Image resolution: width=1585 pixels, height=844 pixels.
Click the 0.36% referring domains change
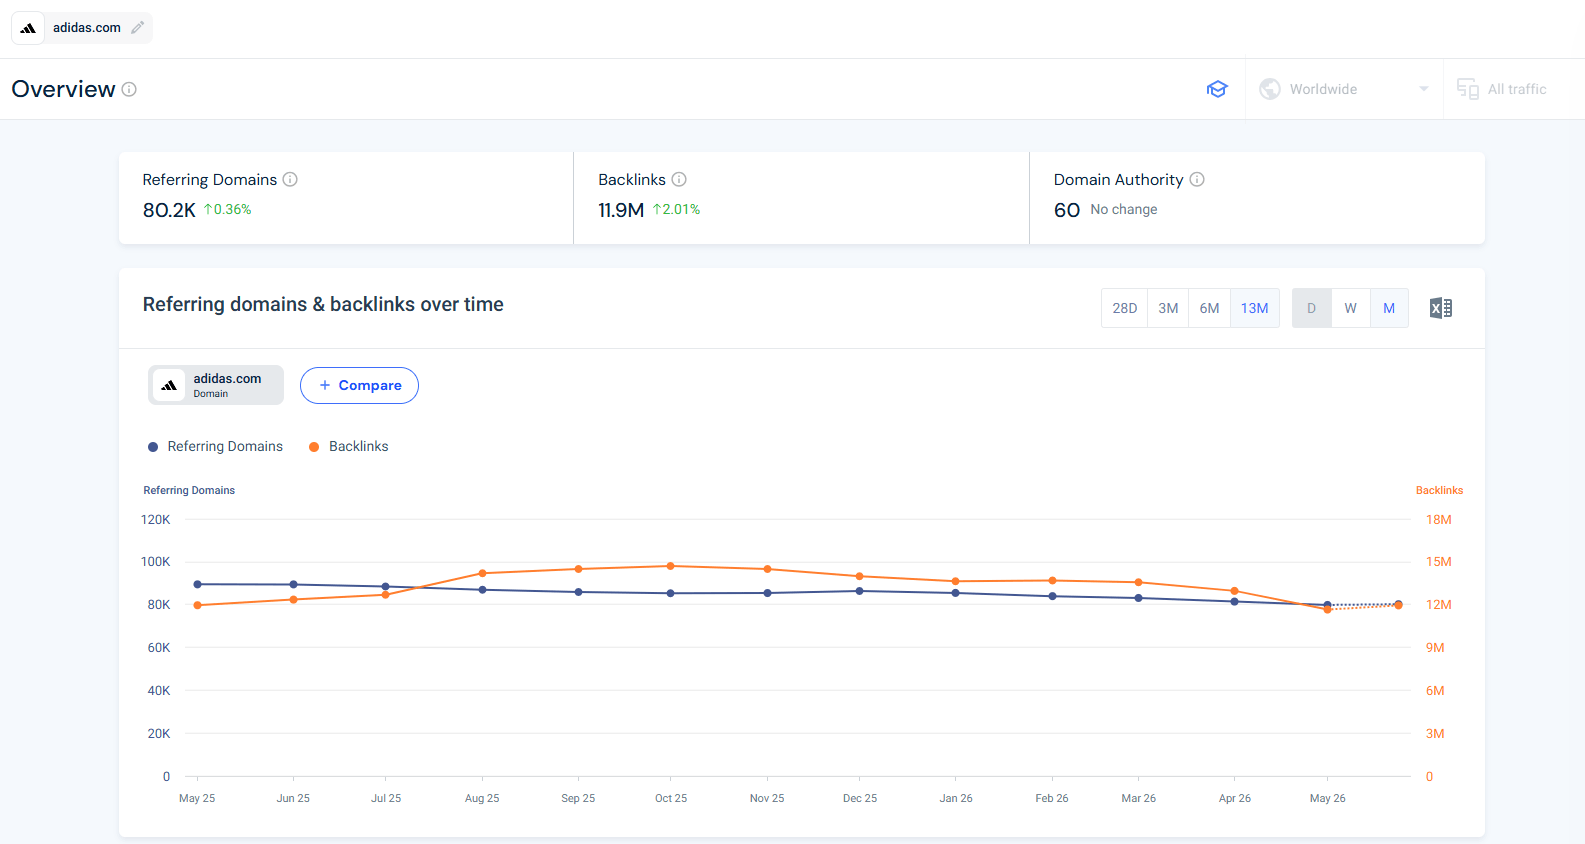point(228,209)
